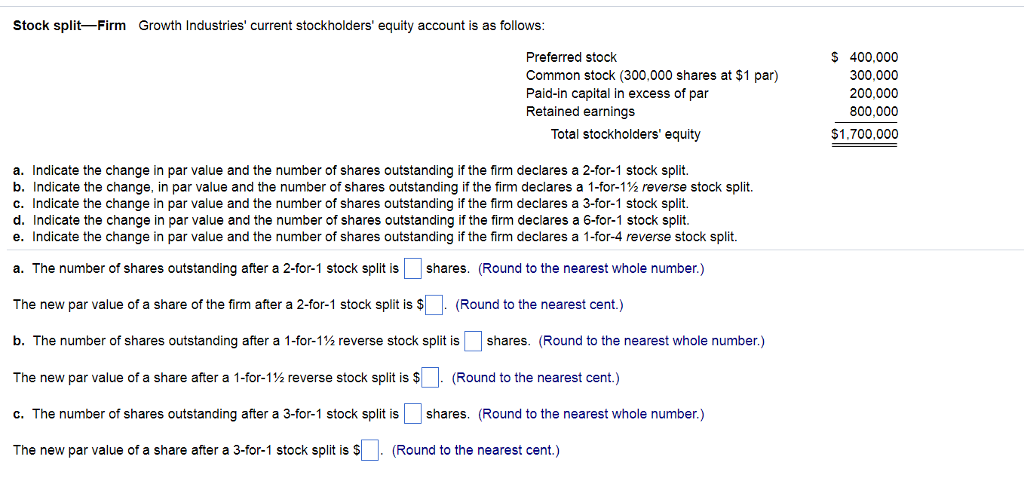Click the 2-for-1 split shares outstanding input box

(412, 268)
